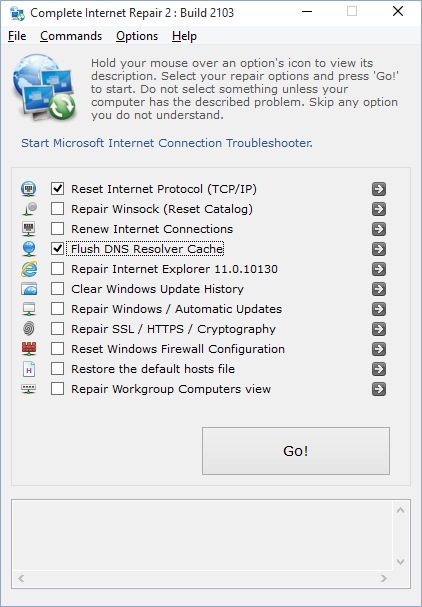This screenshot has height=607, width=422.
Task: Click the log panel scroll down arrow
Action: [x=401, y=561]
